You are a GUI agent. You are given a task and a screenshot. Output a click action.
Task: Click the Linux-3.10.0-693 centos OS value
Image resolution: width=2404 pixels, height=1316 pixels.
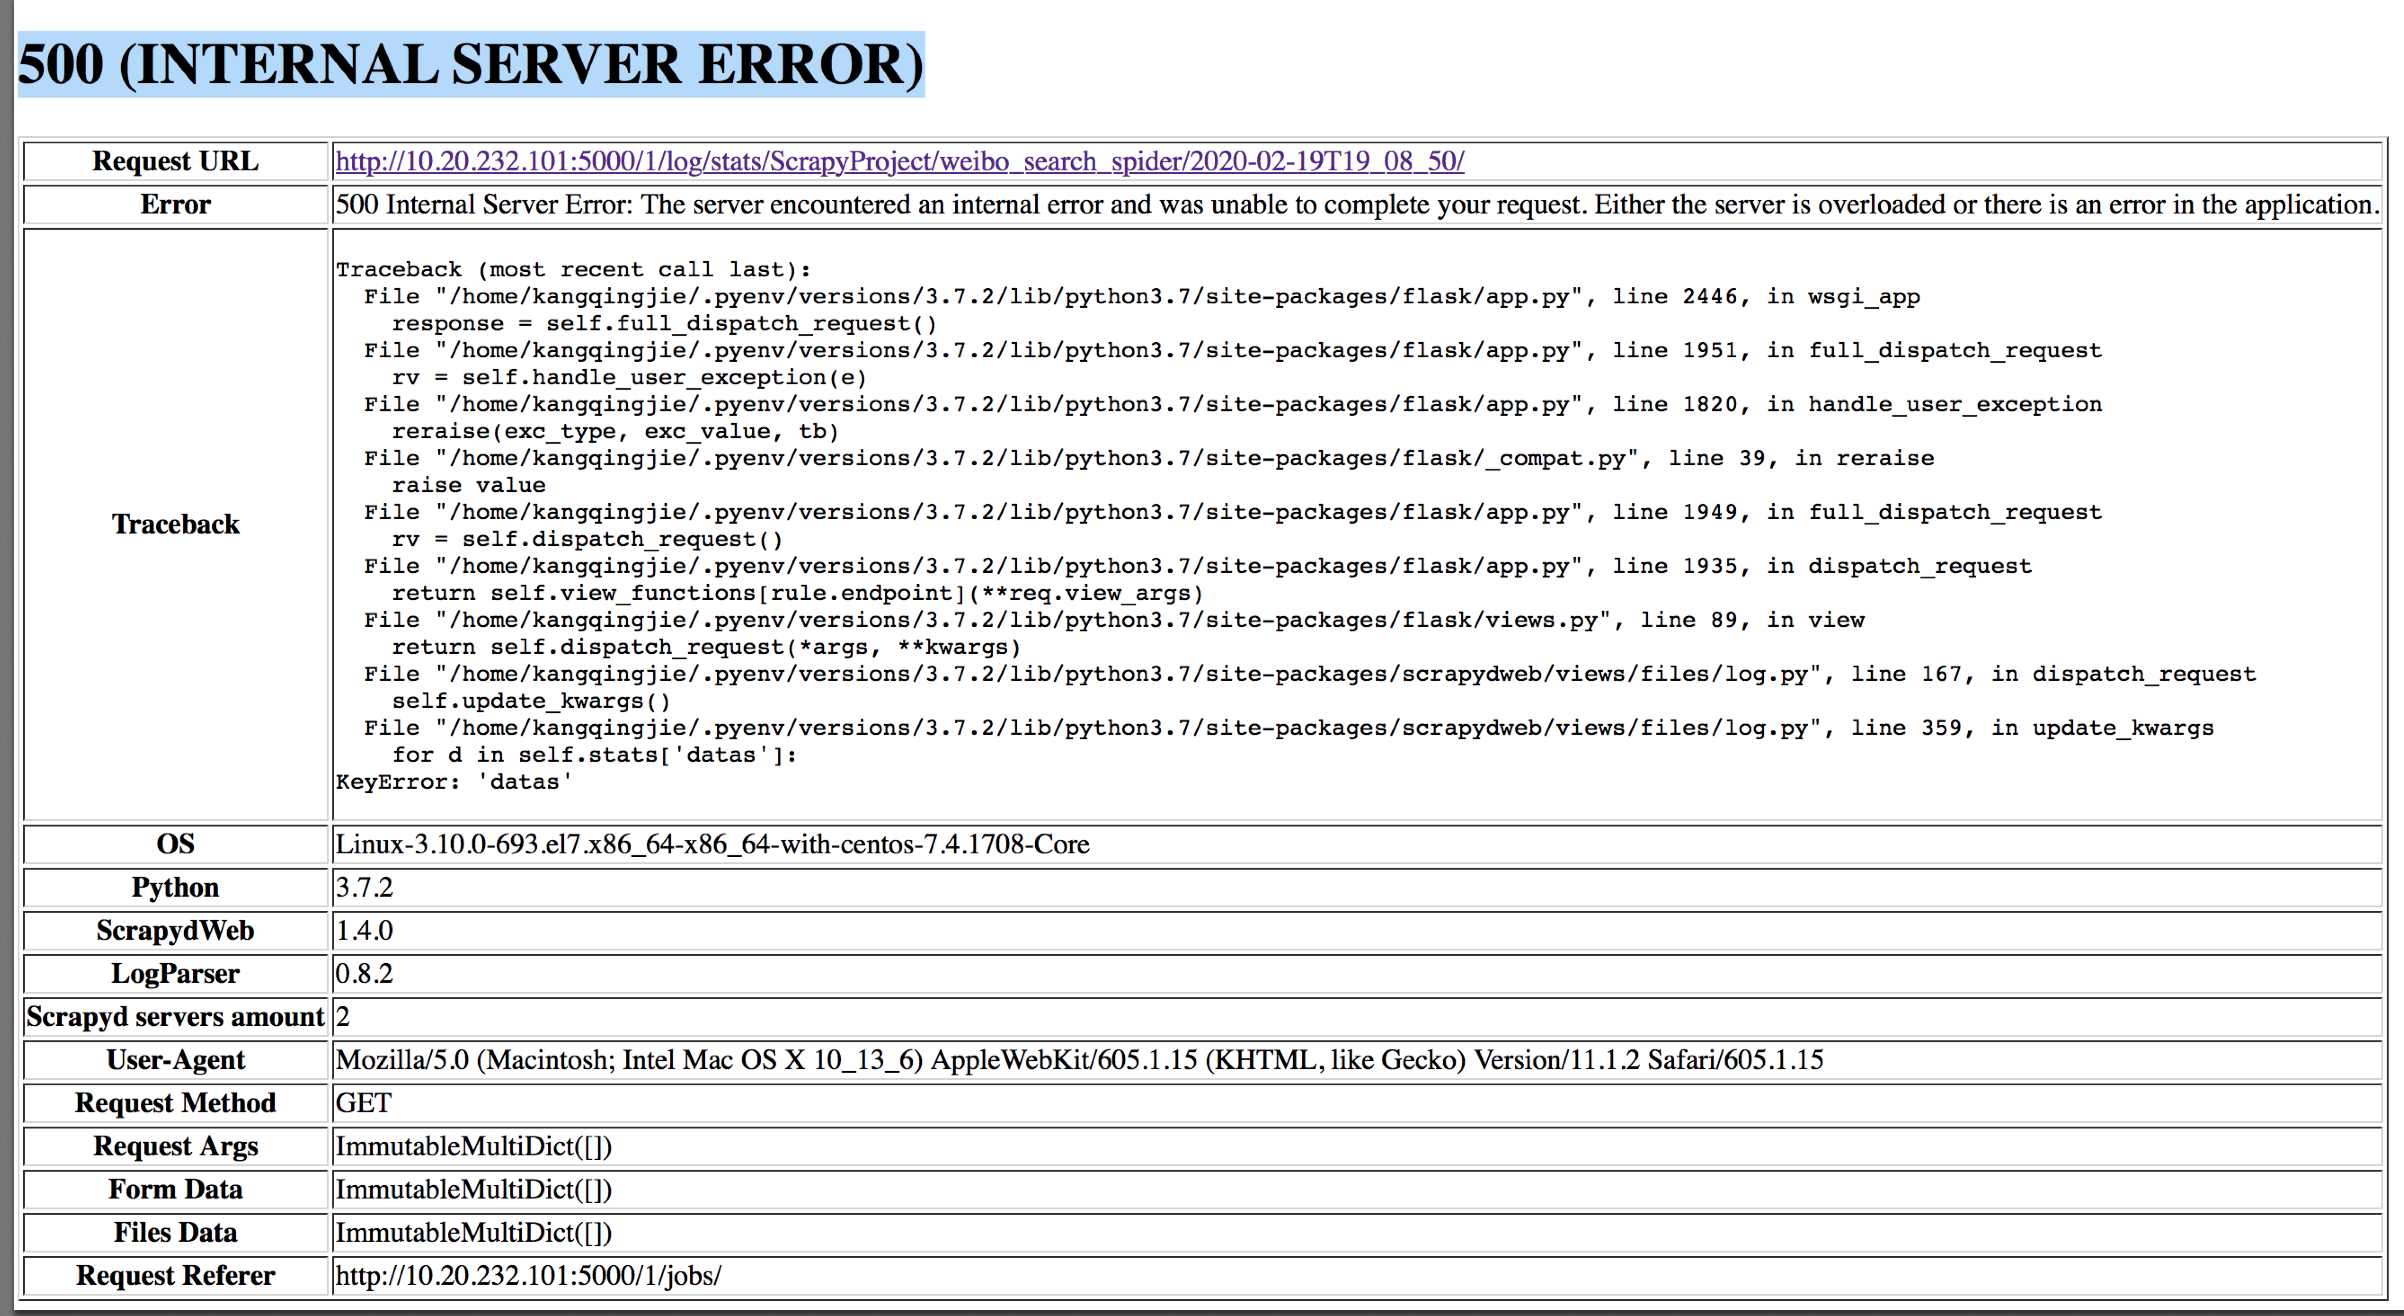pos(713,844)
